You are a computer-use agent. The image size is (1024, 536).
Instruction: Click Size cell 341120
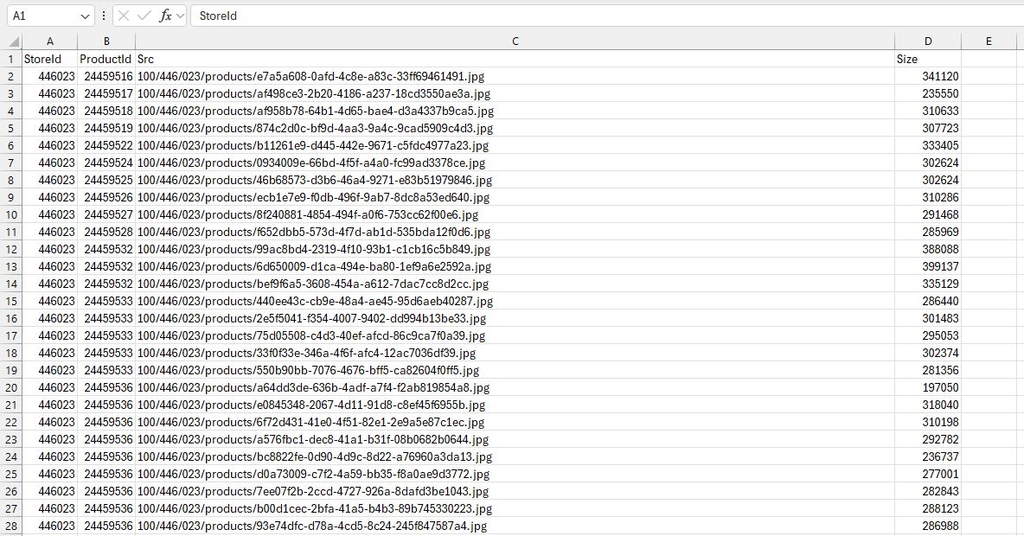pos(927,76)
